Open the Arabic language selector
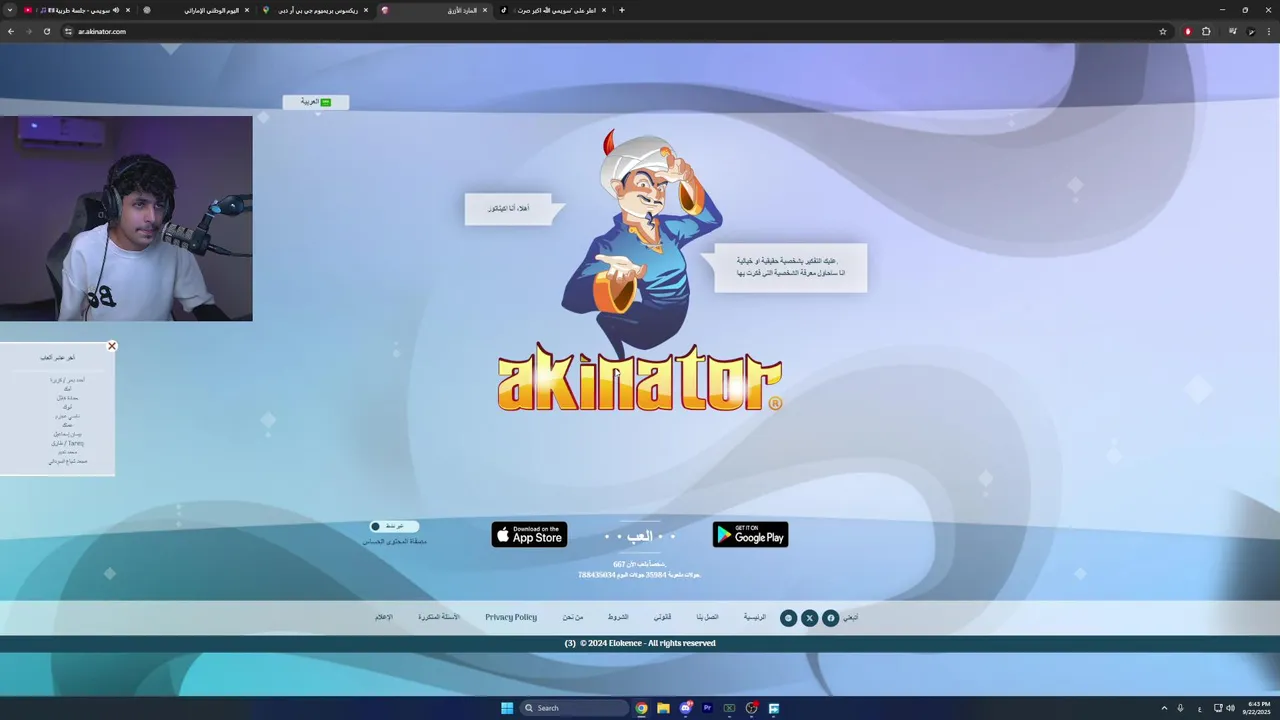This screenshot has height=720, width=1280. coord(316,102)
